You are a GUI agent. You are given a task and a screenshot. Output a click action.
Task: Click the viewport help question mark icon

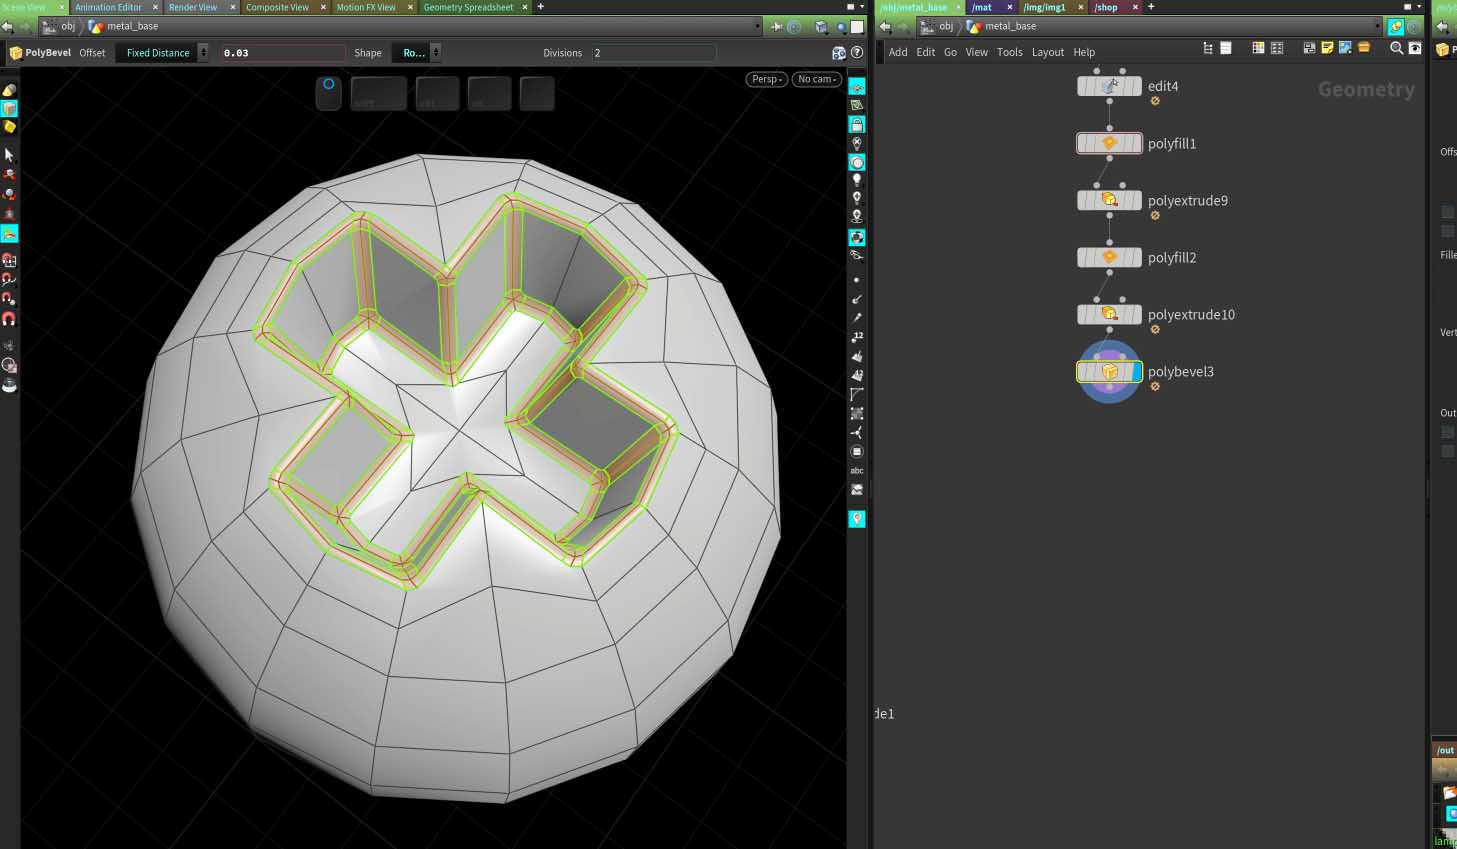click(x=857, y=53)
